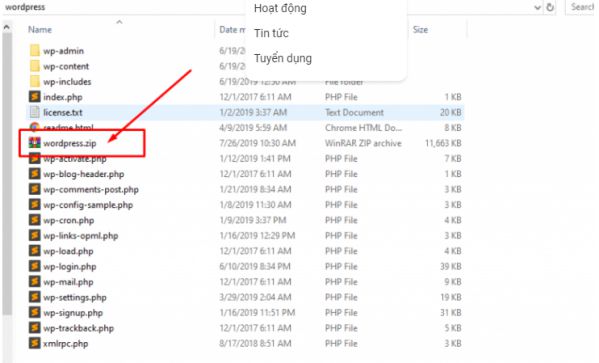Click the 8/17/2018 8:51 AM date

pos(255,344)
